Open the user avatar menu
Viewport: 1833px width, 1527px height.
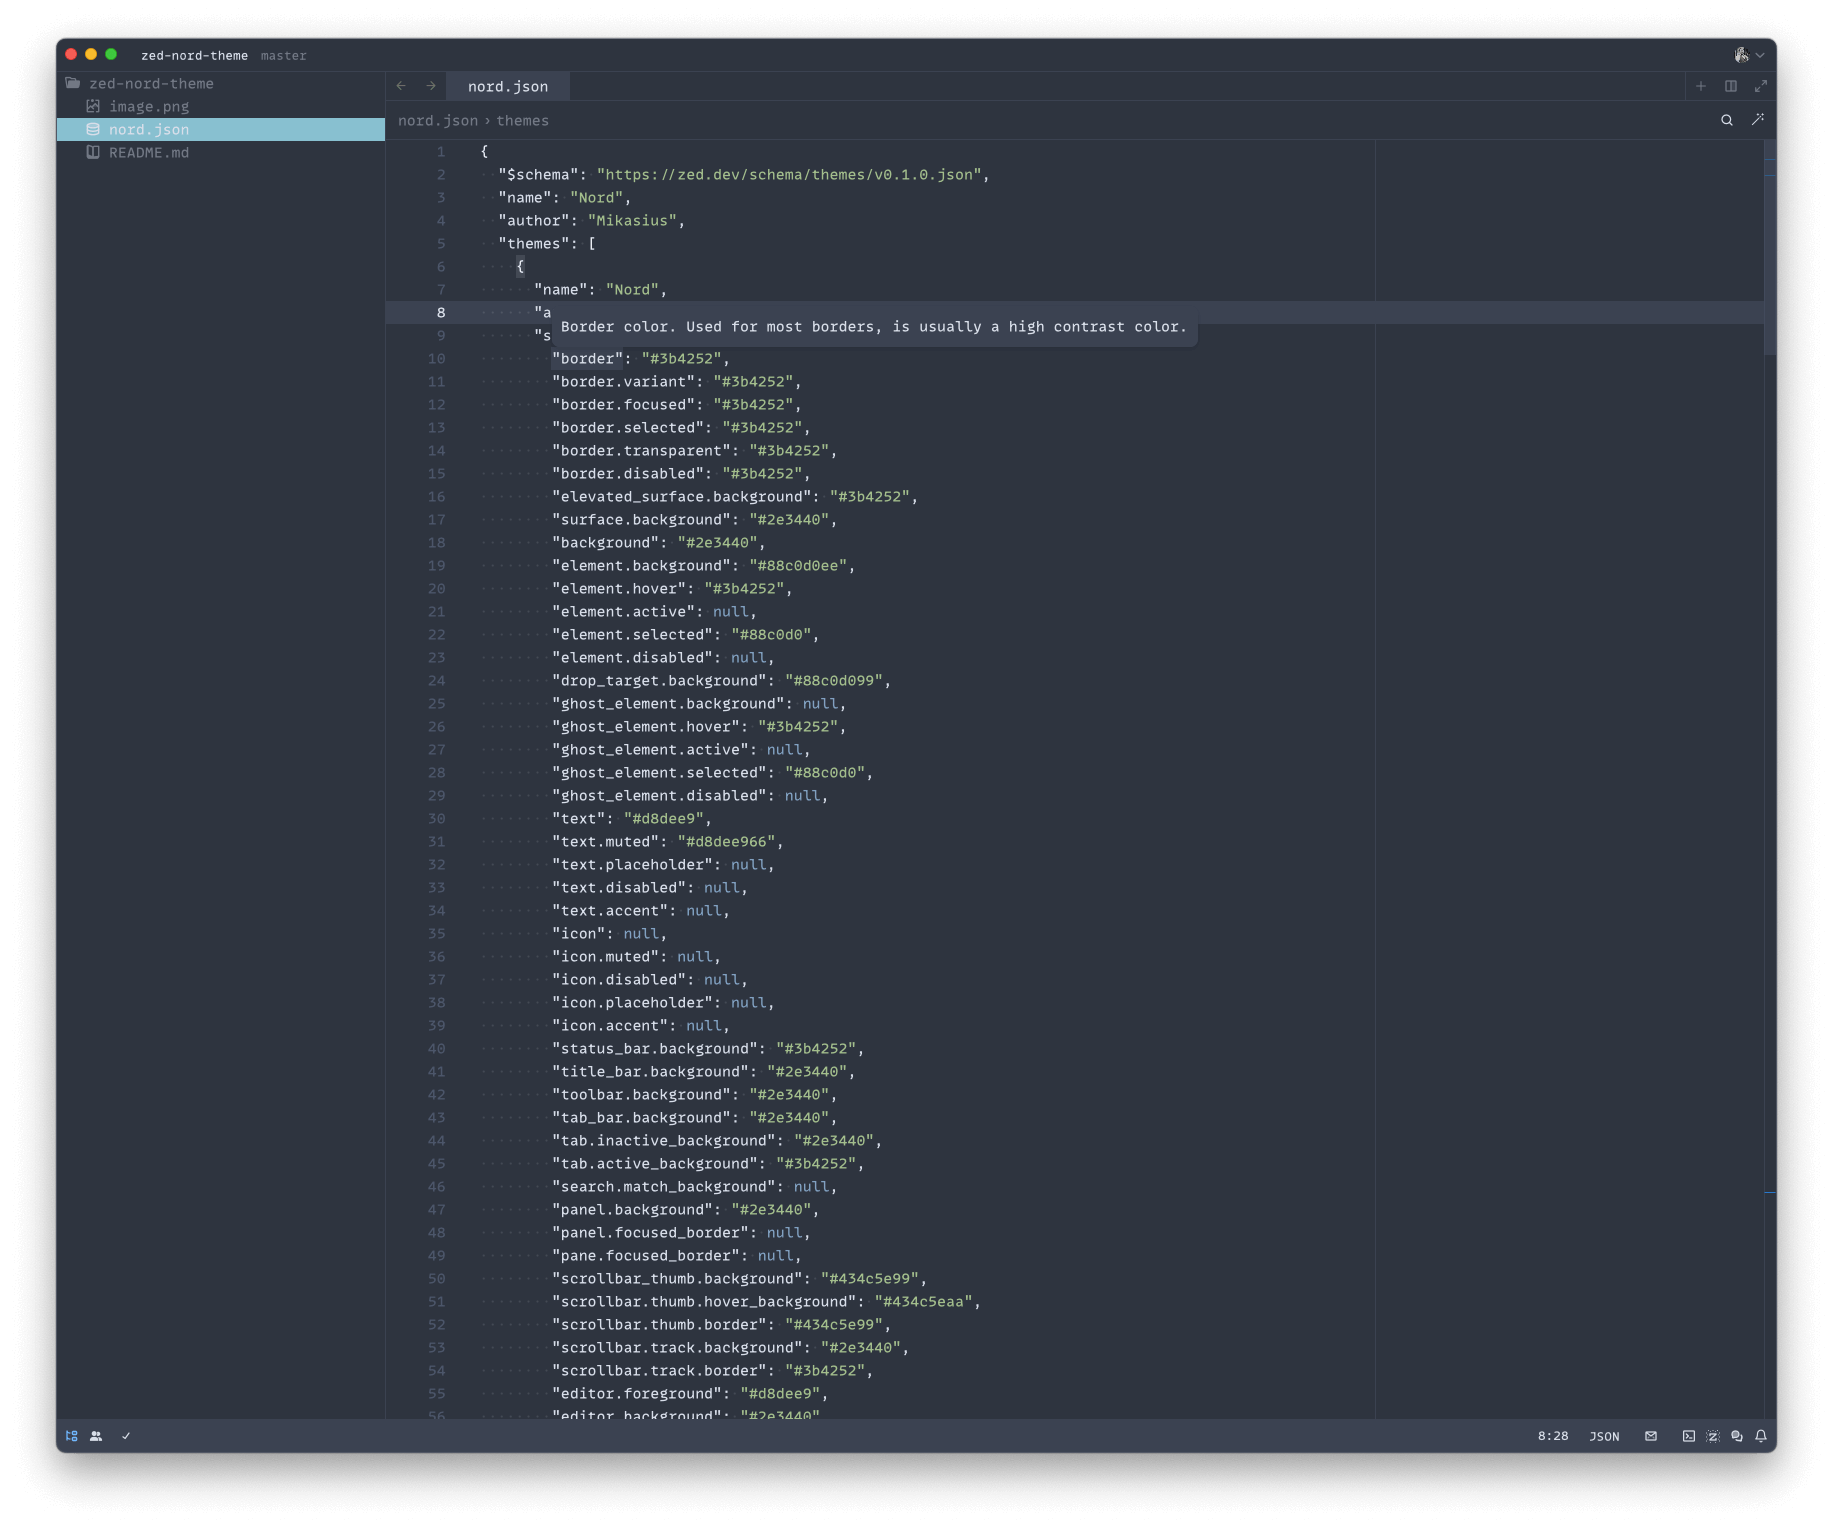point(1749,55)
